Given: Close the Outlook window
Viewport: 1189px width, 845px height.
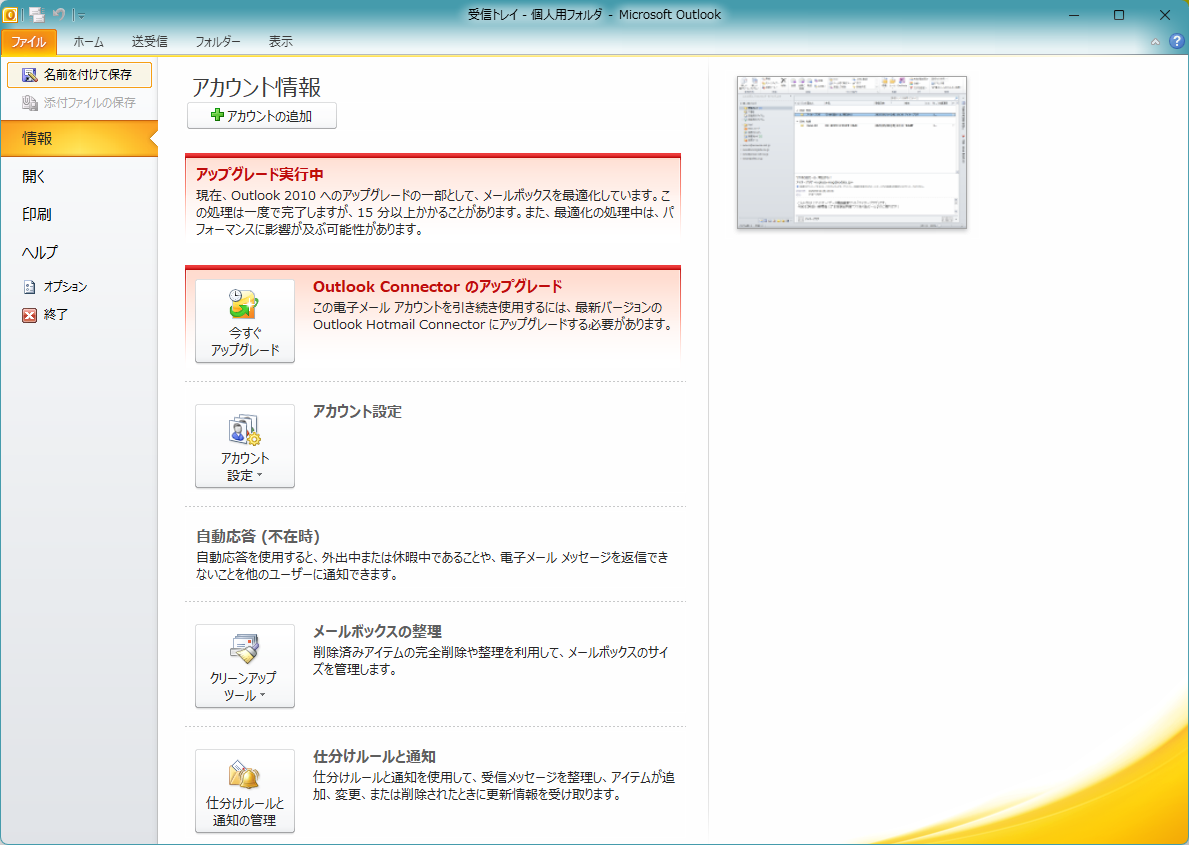Looking at the screenshot, I should pos(1165,15).
